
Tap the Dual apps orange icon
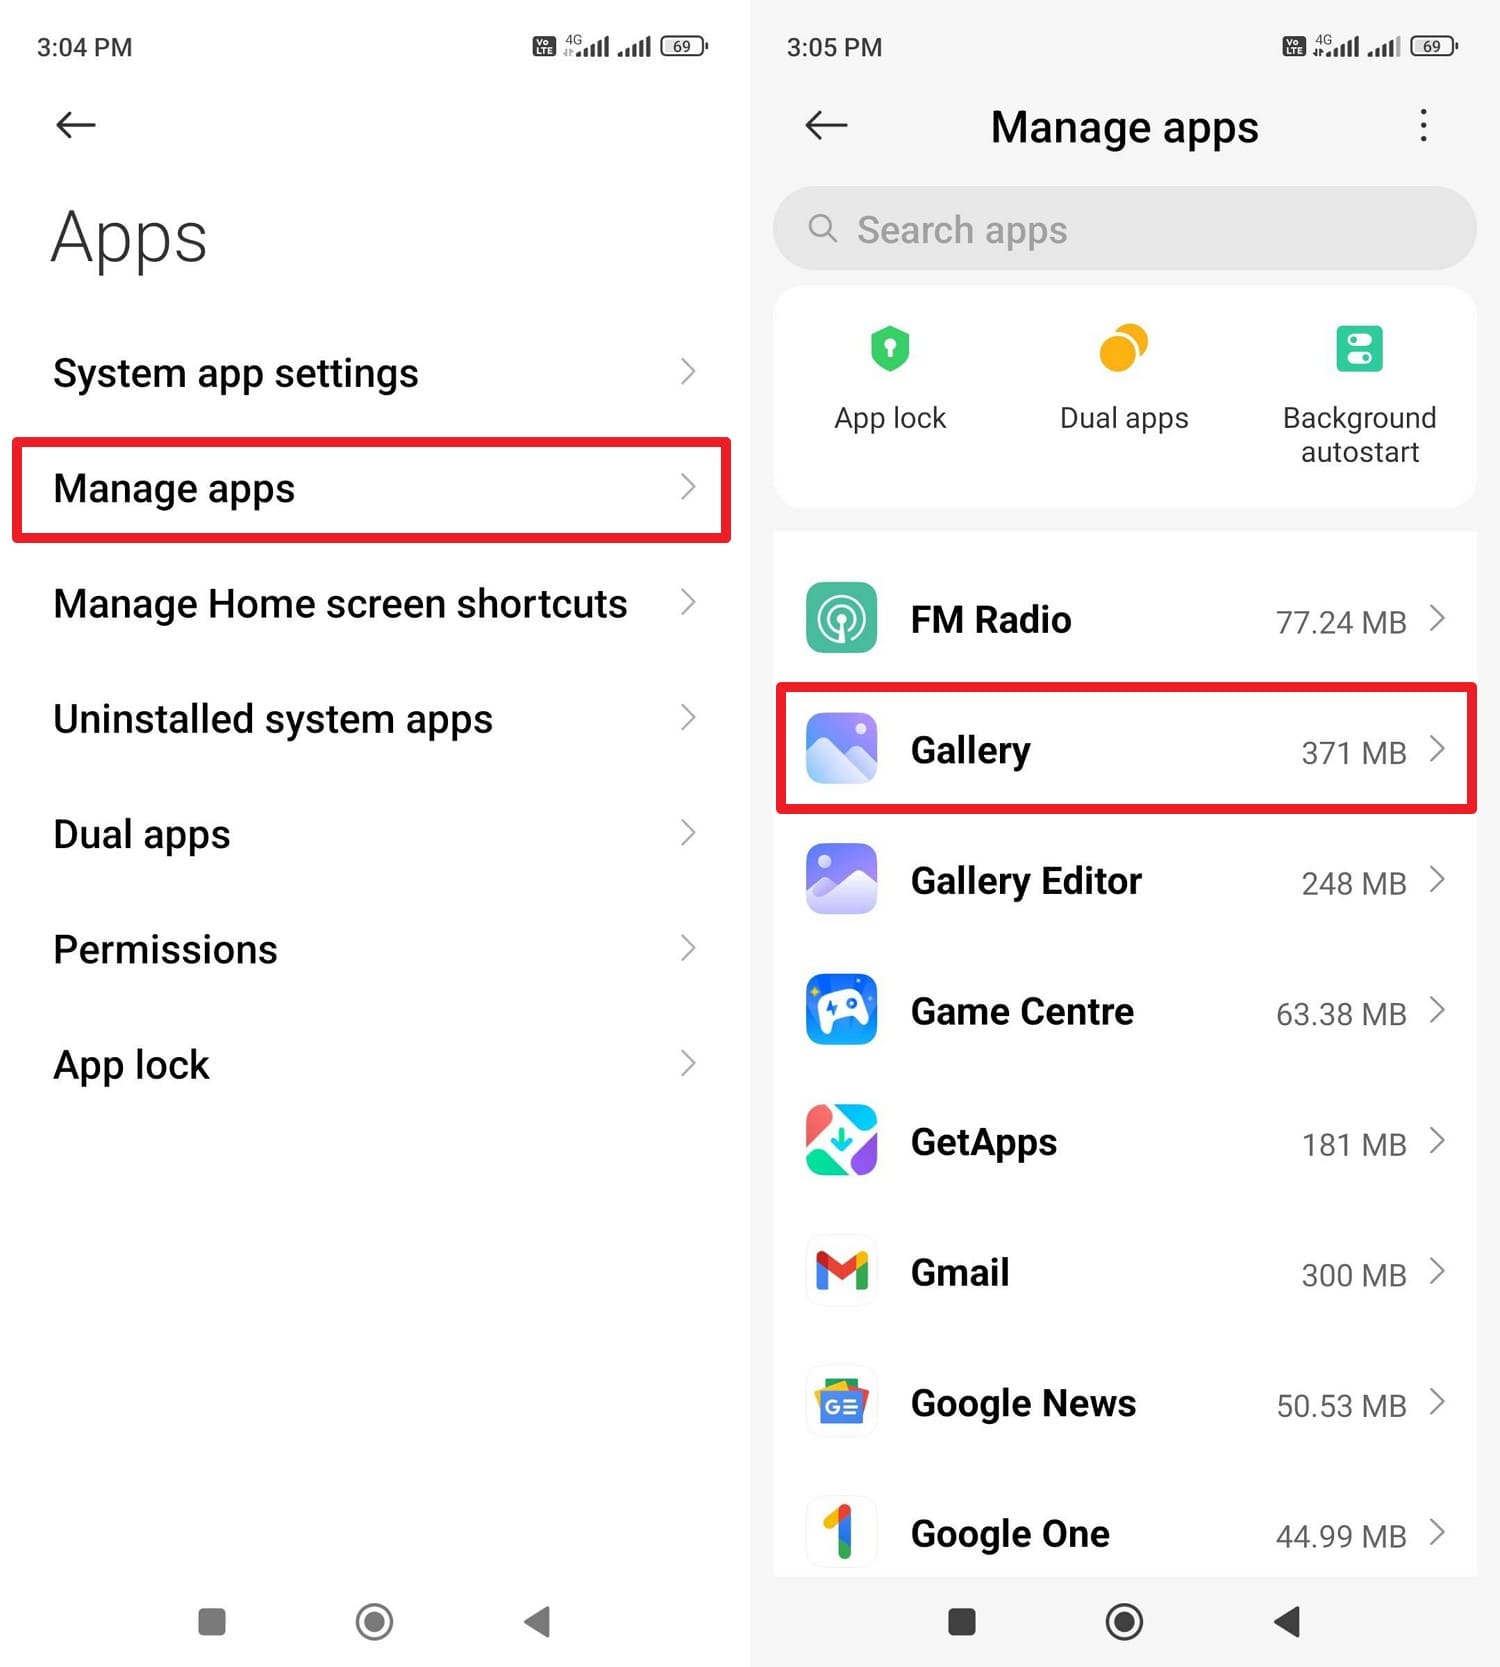pos(1123,348)
